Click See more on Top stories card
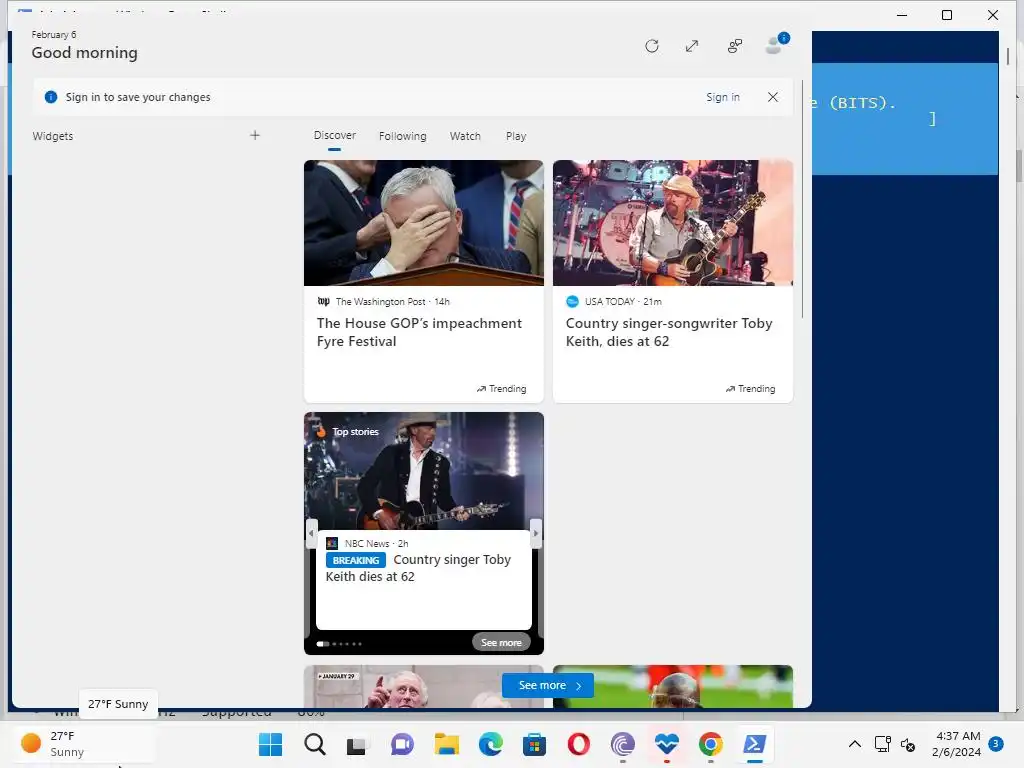 pos(501,643)
